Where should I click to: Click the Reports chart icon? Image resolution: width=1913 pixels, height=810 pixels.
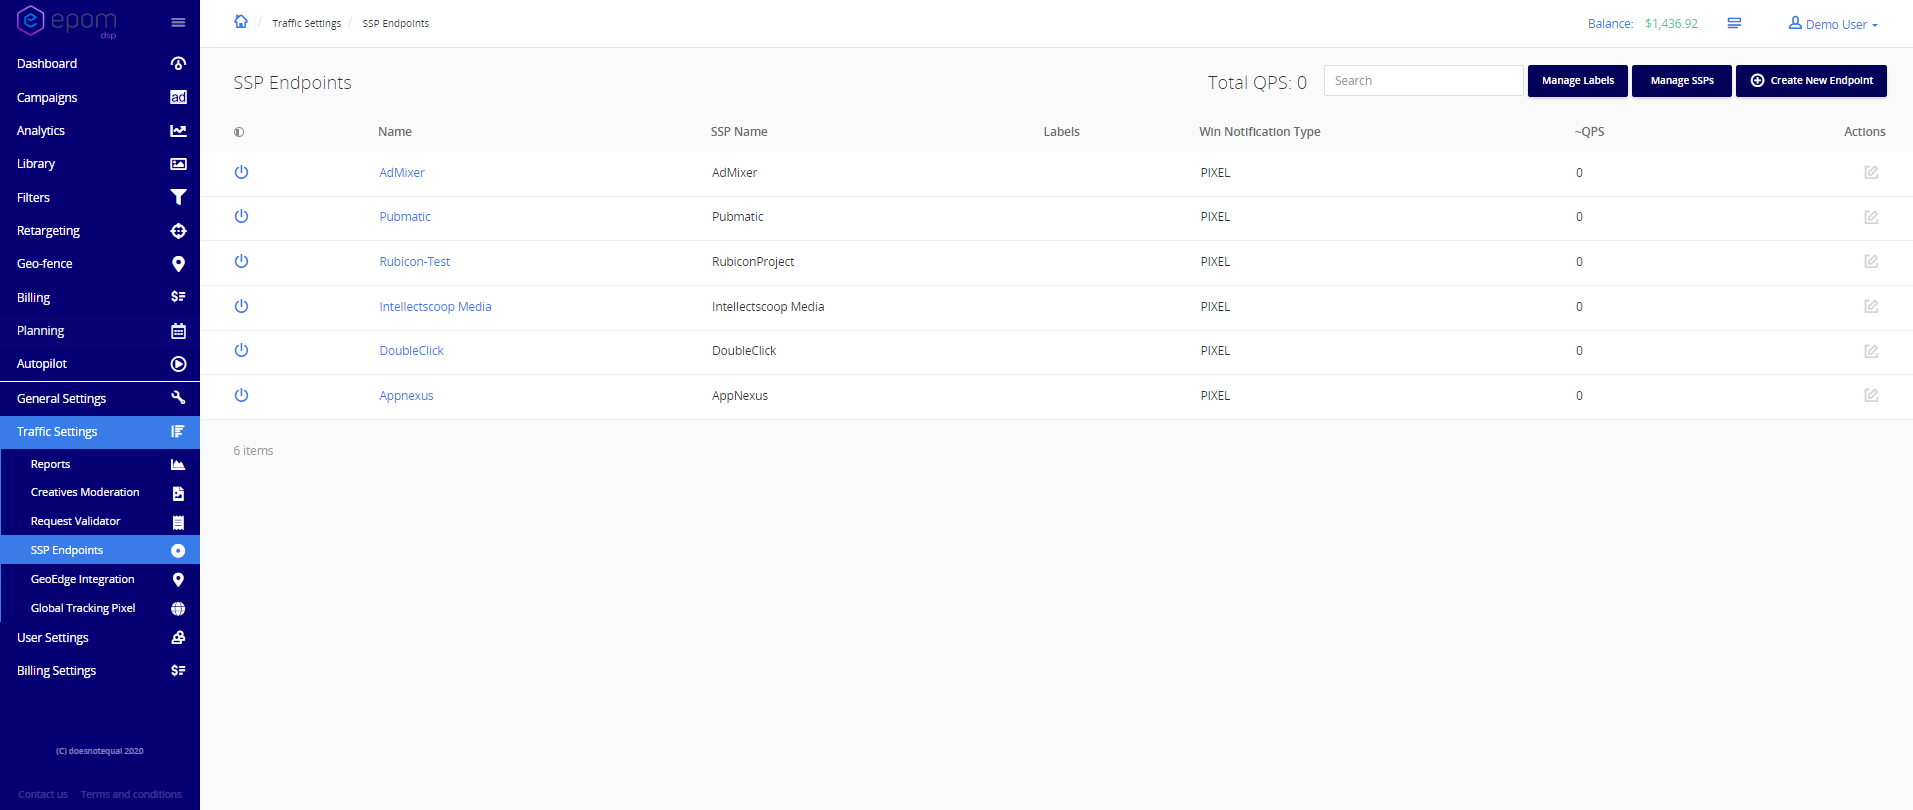pos(178,465)
